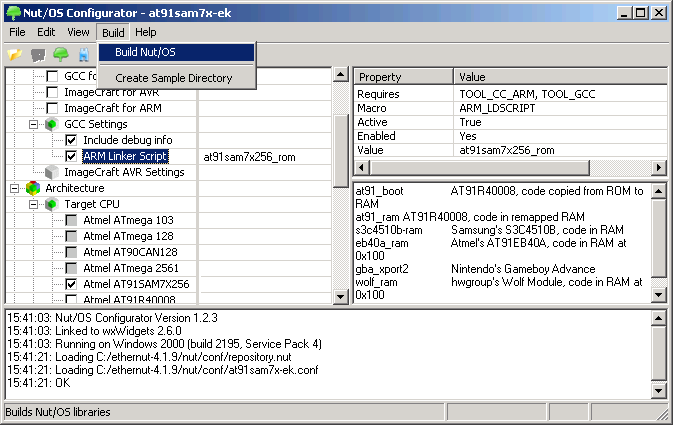Select the Atmel AT90CAN128 tree item
Image resolution: width=673 pixels, height=425 pixels.
tap(130, 252)
